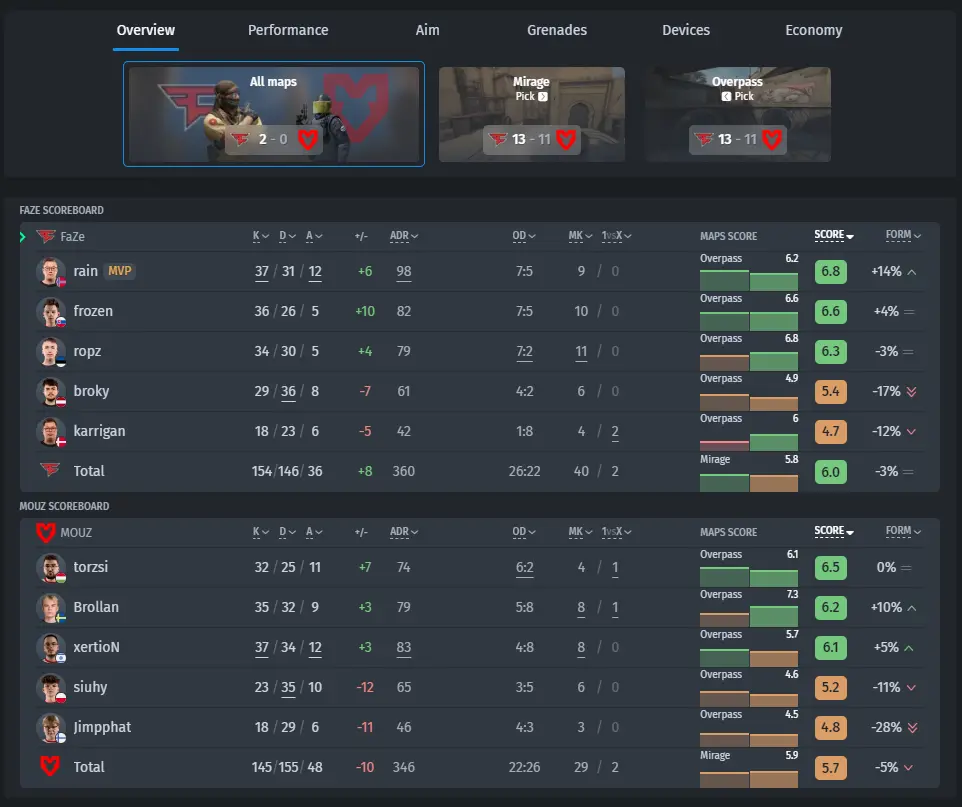Open Brollan's player name link

point(96,606)
